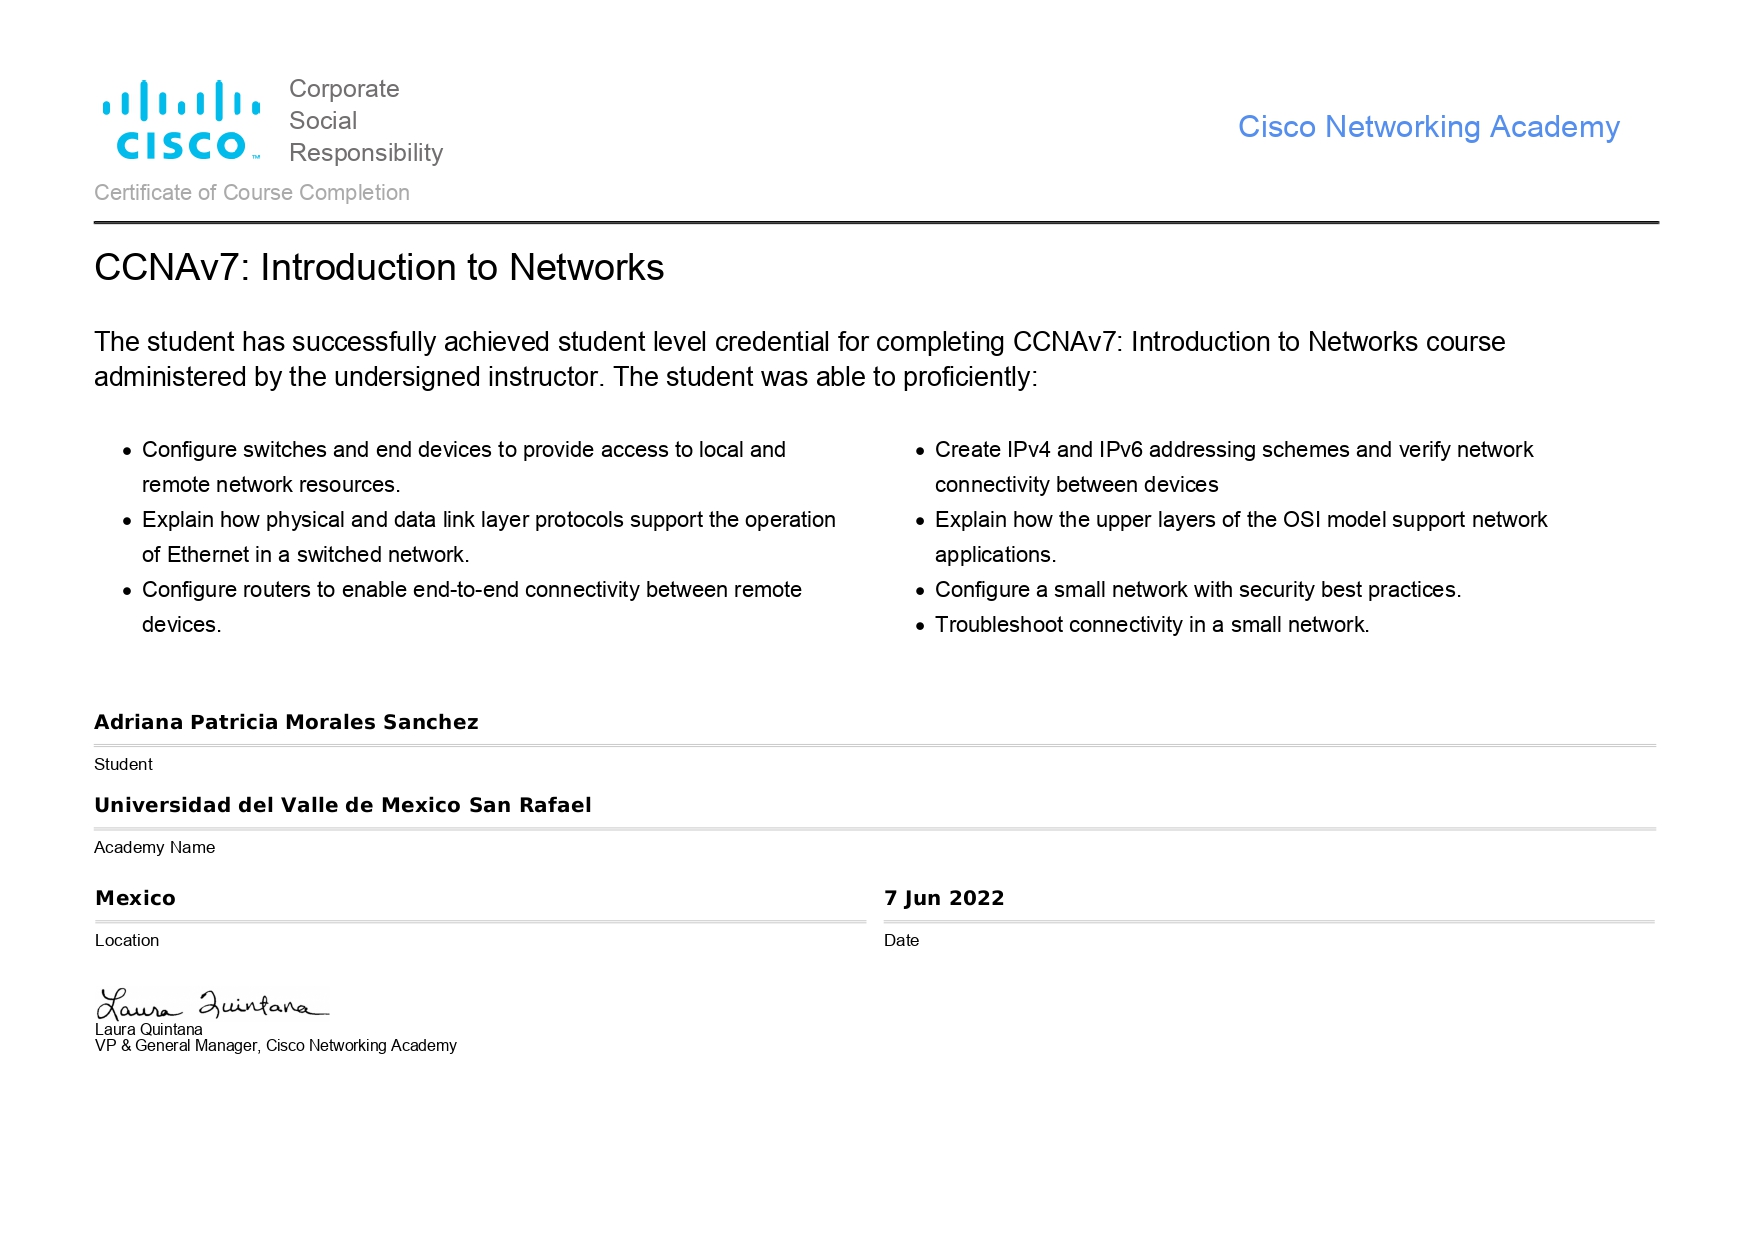This screenshot has height=1241, width=1754.
Task: Click the Universidad del Valle de Mexico academy name
Action: point(343,805)
